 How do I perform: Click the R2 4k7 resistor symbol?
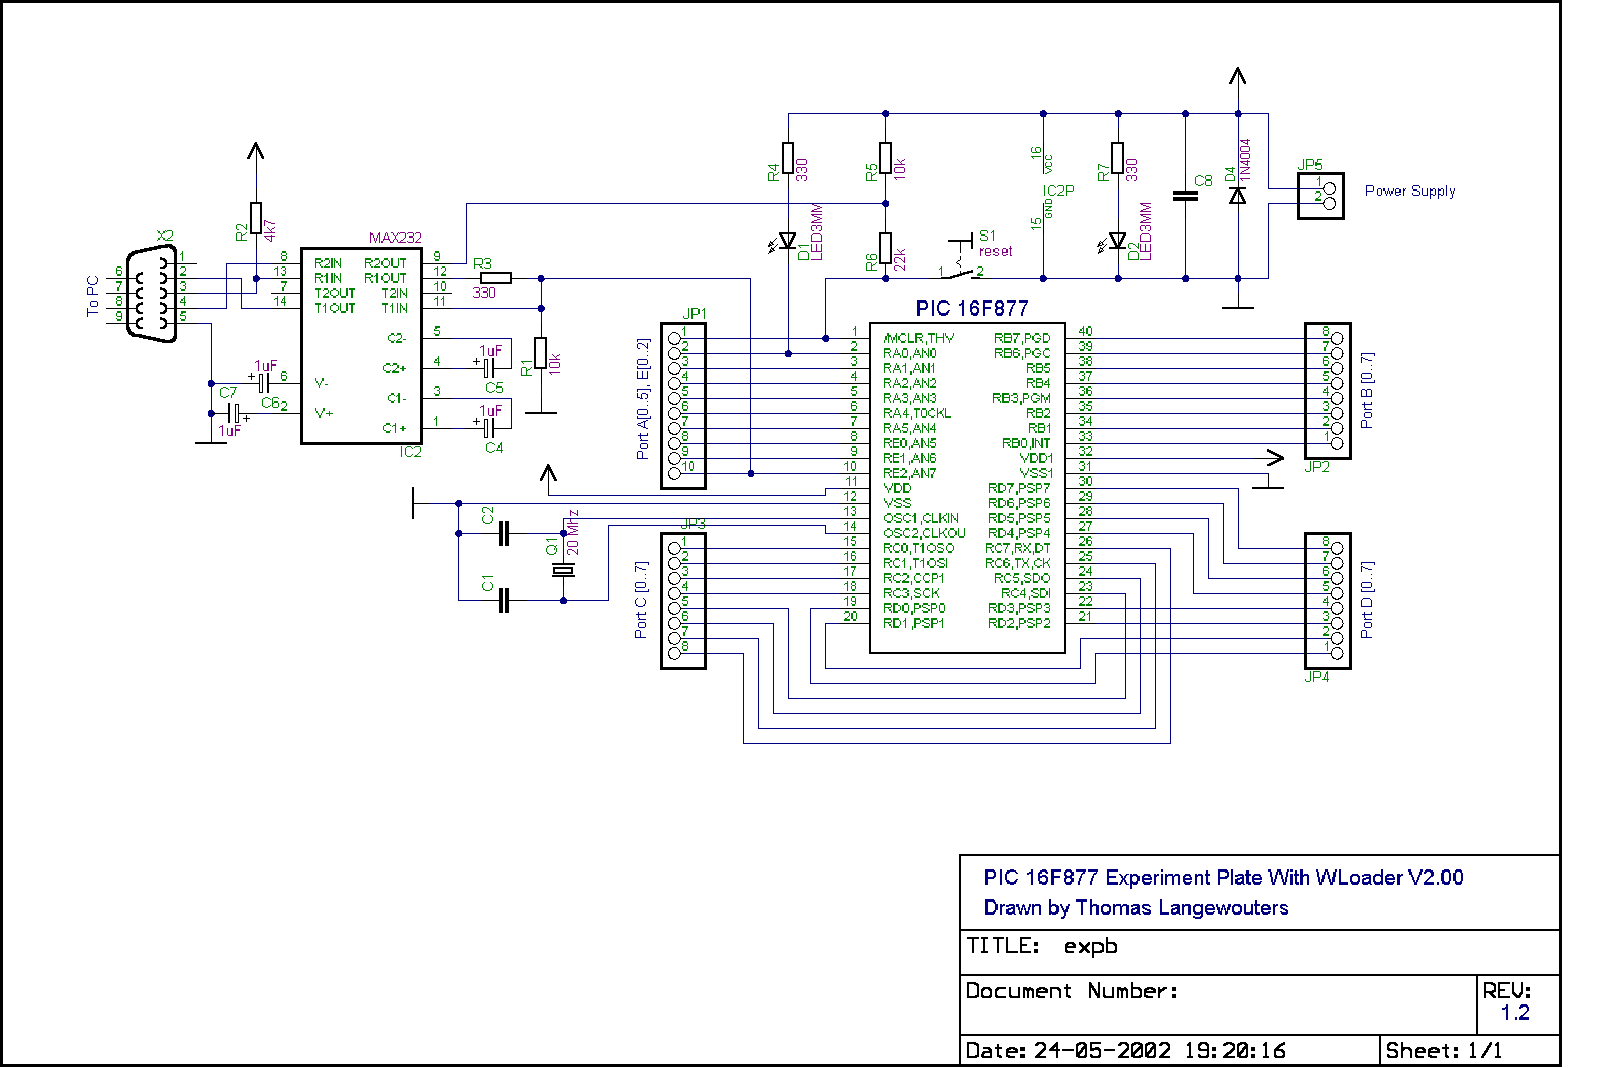[256, 218]
